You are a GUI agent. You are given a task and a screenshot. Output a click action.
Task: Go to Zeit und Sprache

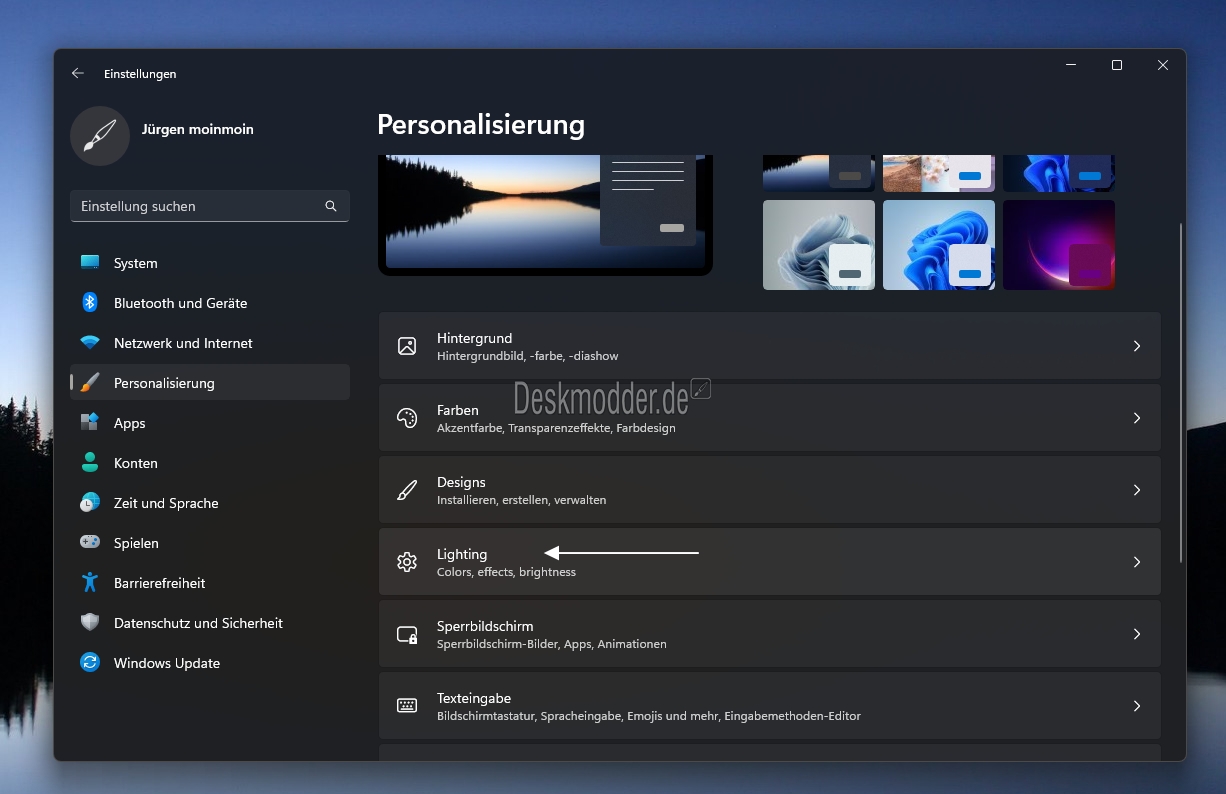[210, 503]
